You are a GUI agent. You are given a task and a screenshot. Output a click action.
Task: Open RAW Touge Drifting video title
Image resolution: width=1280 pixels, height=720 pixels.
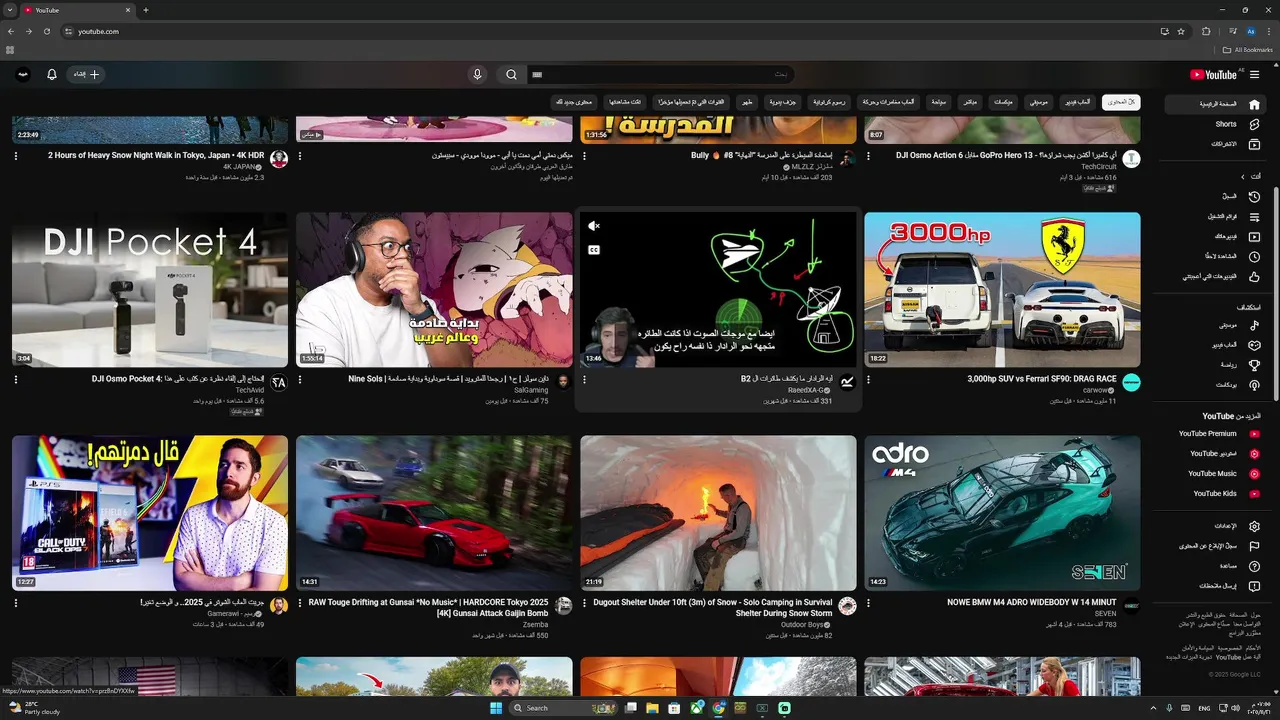pos(429,608)
